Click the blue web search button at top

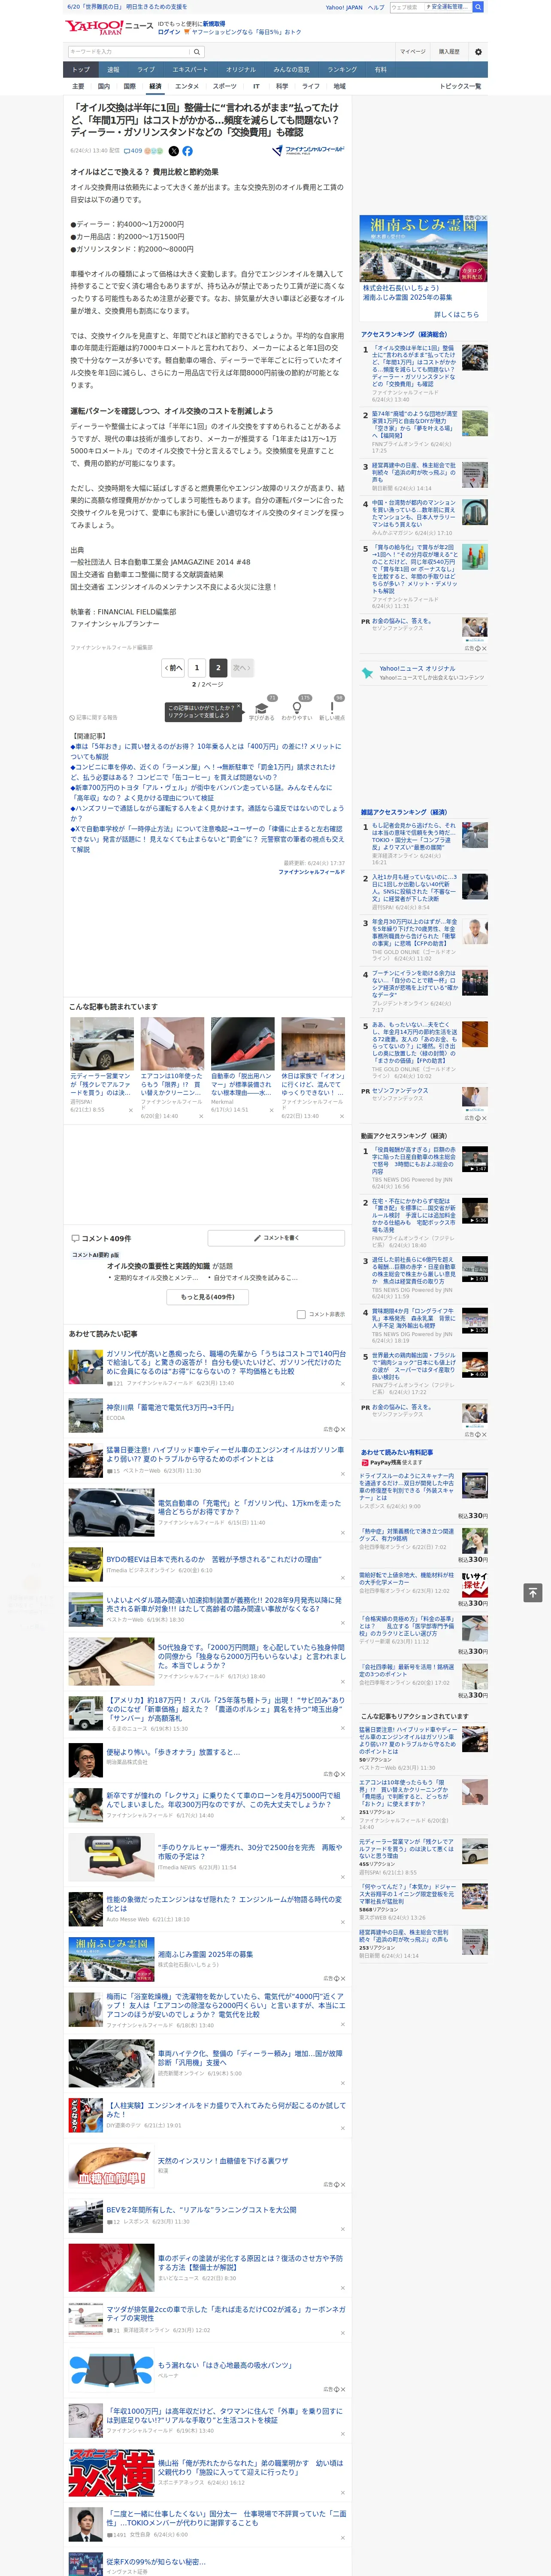click(478, 7)
